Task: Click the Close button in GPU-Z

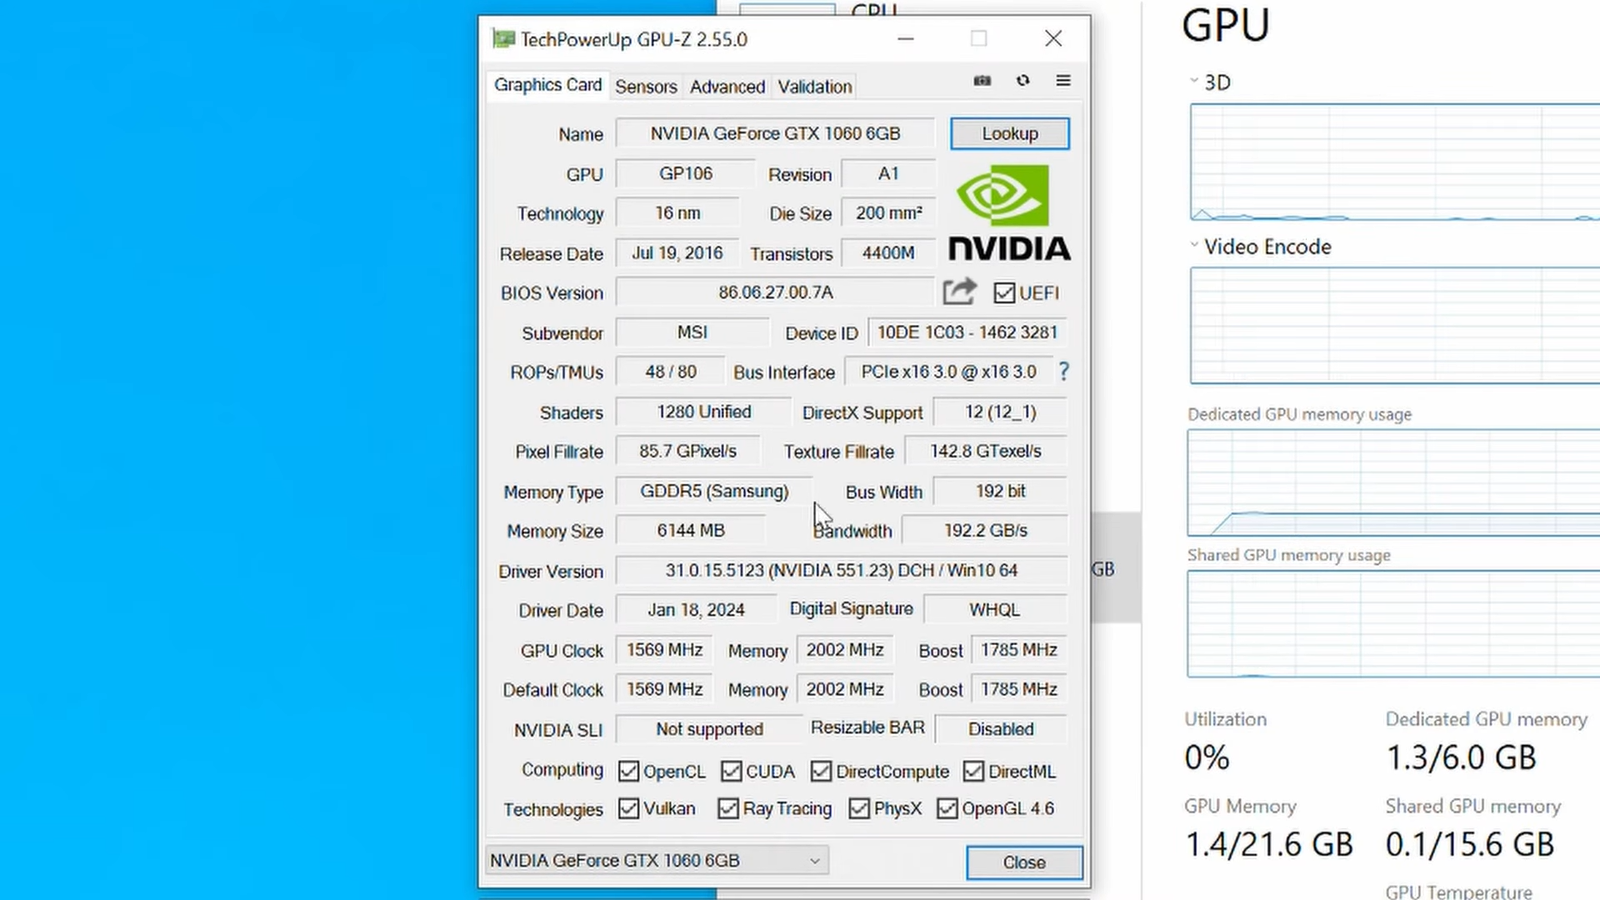Action: (x=1024, y=862)
